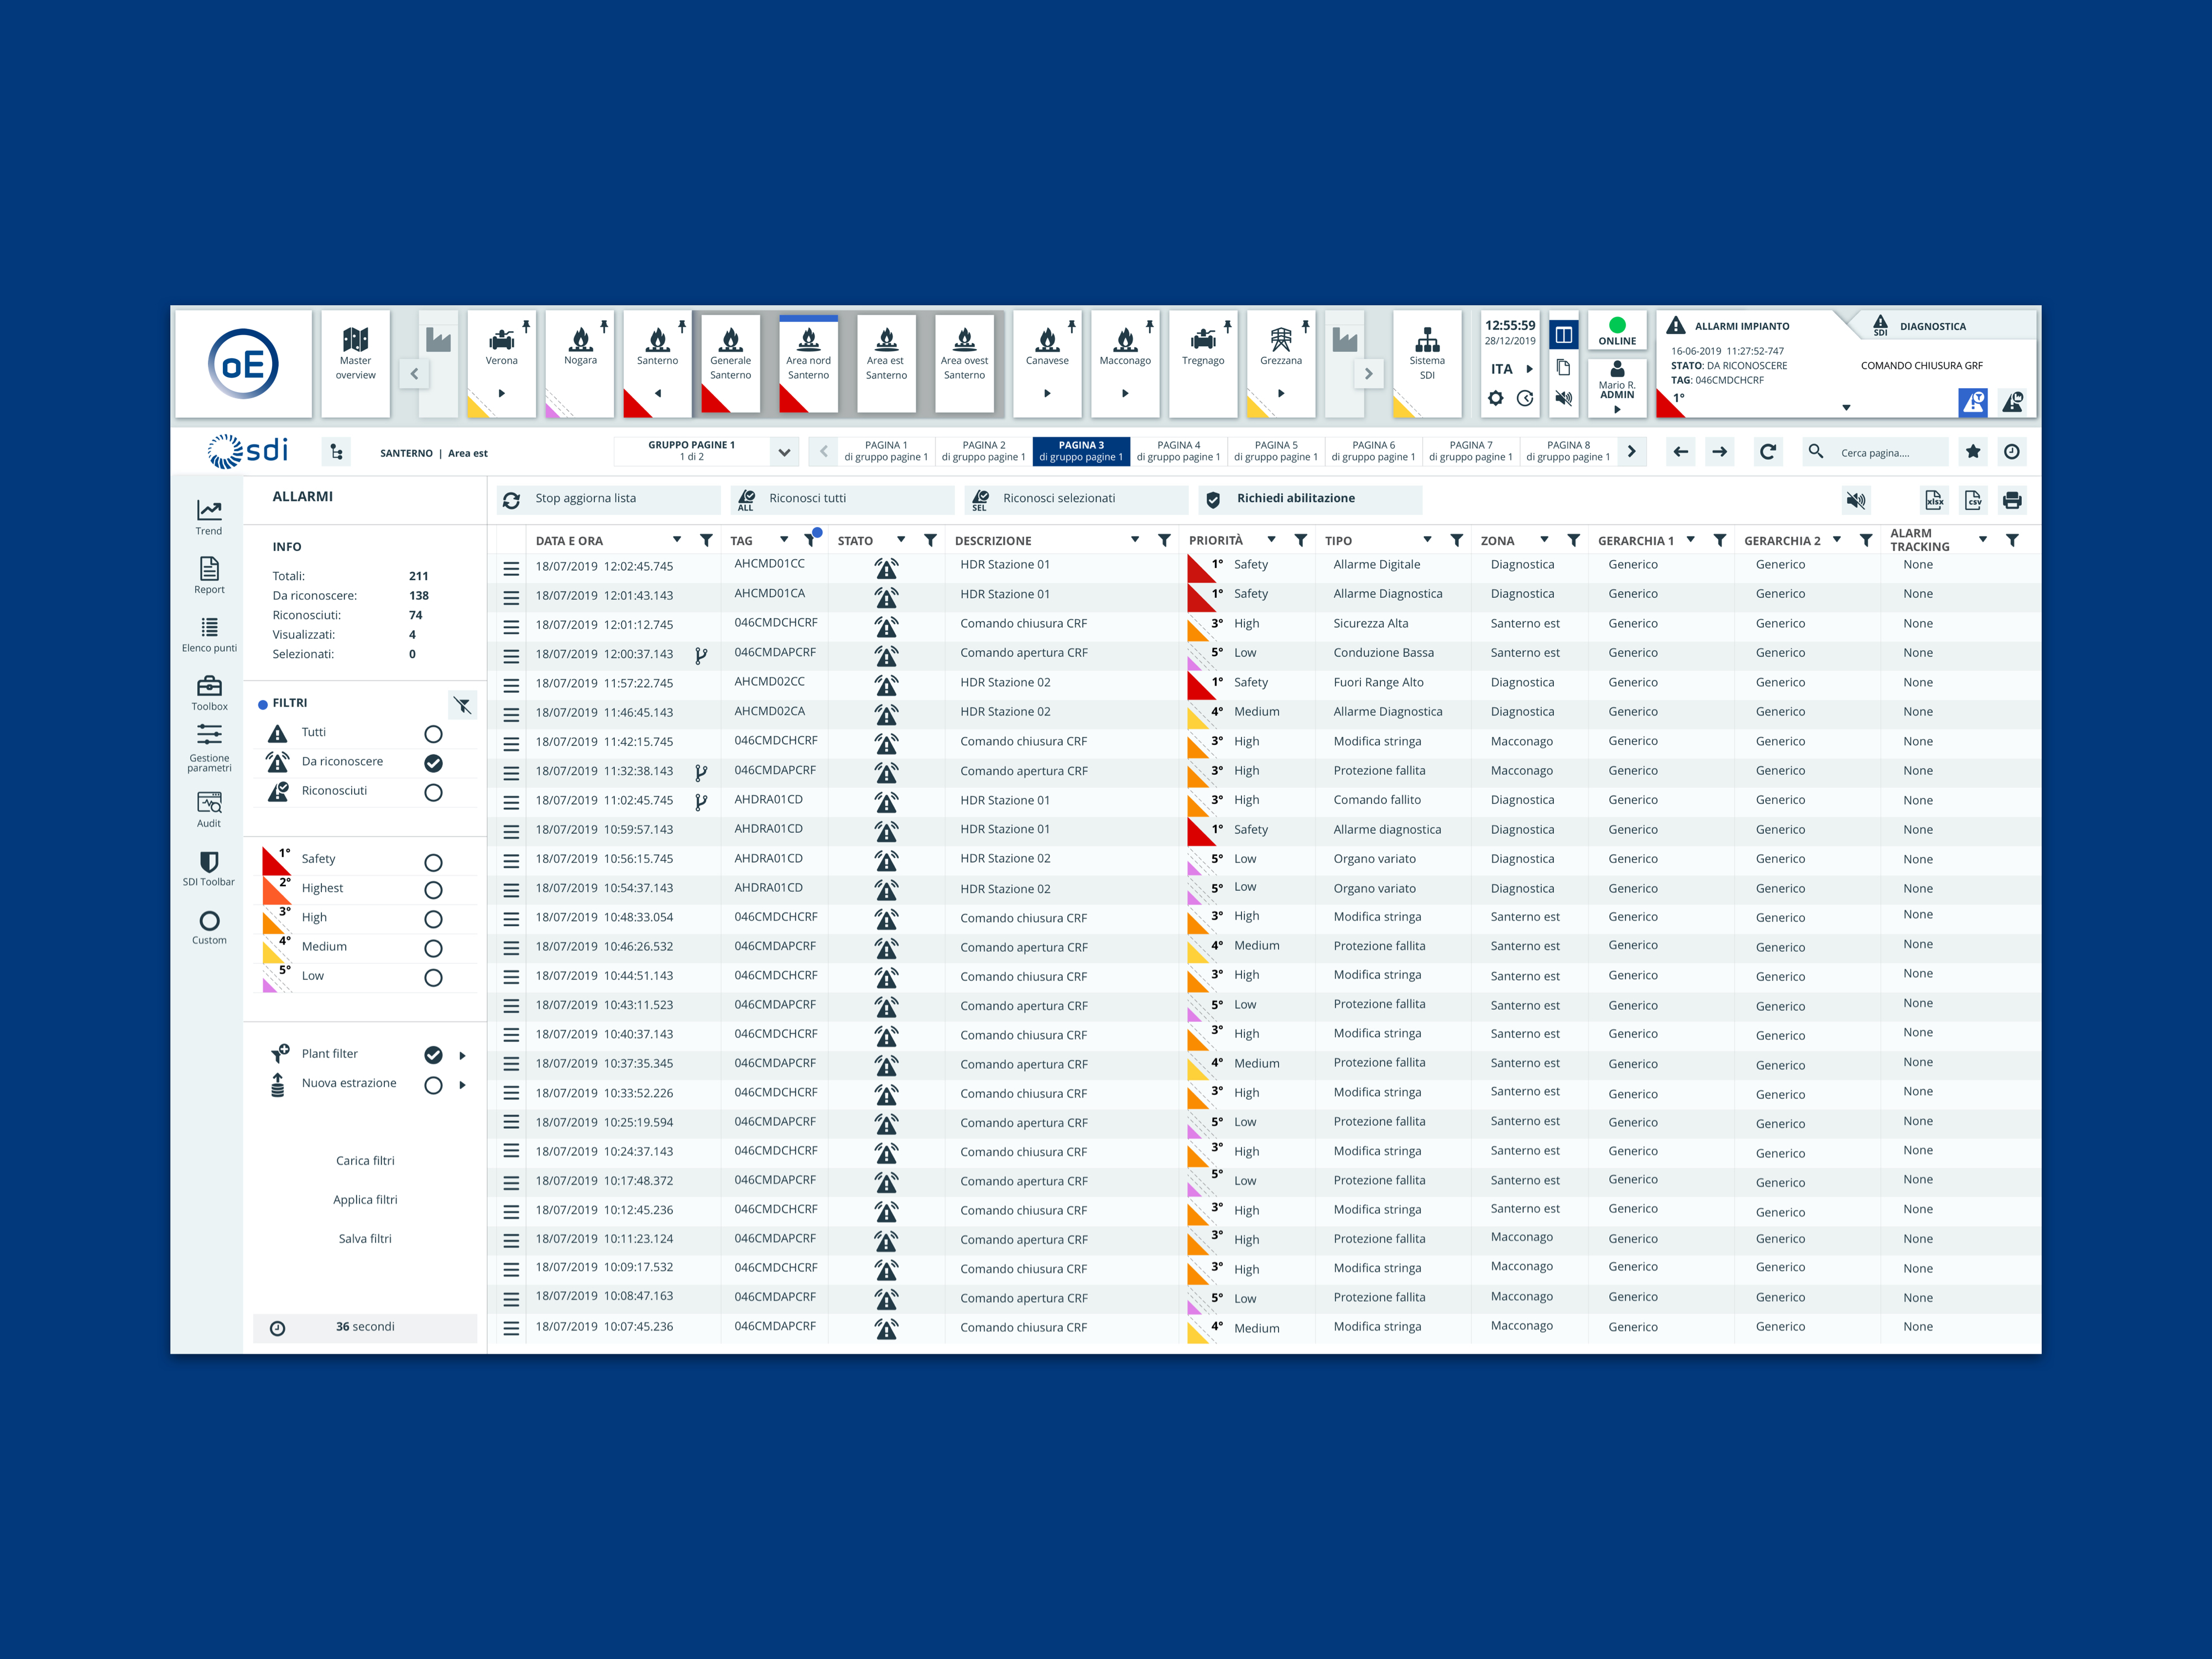
Task: Click the Salva filtri link
Action: click(x=365, y=1238)
